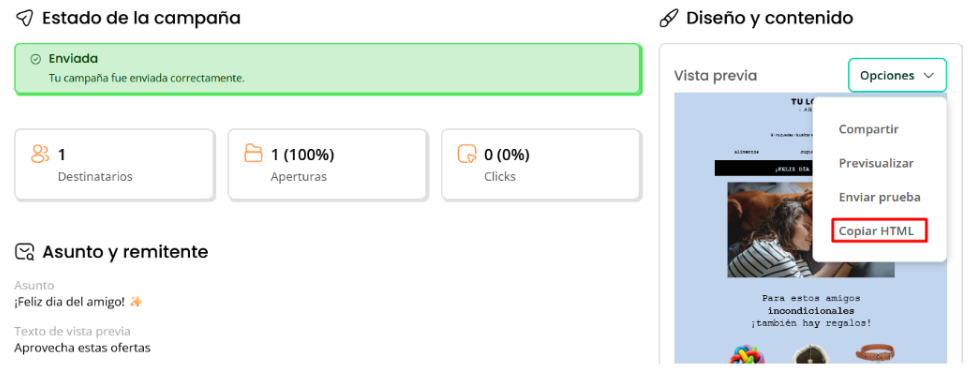Click the check circle icon next to Enviada
973x372 pixels.
point(35,59)
